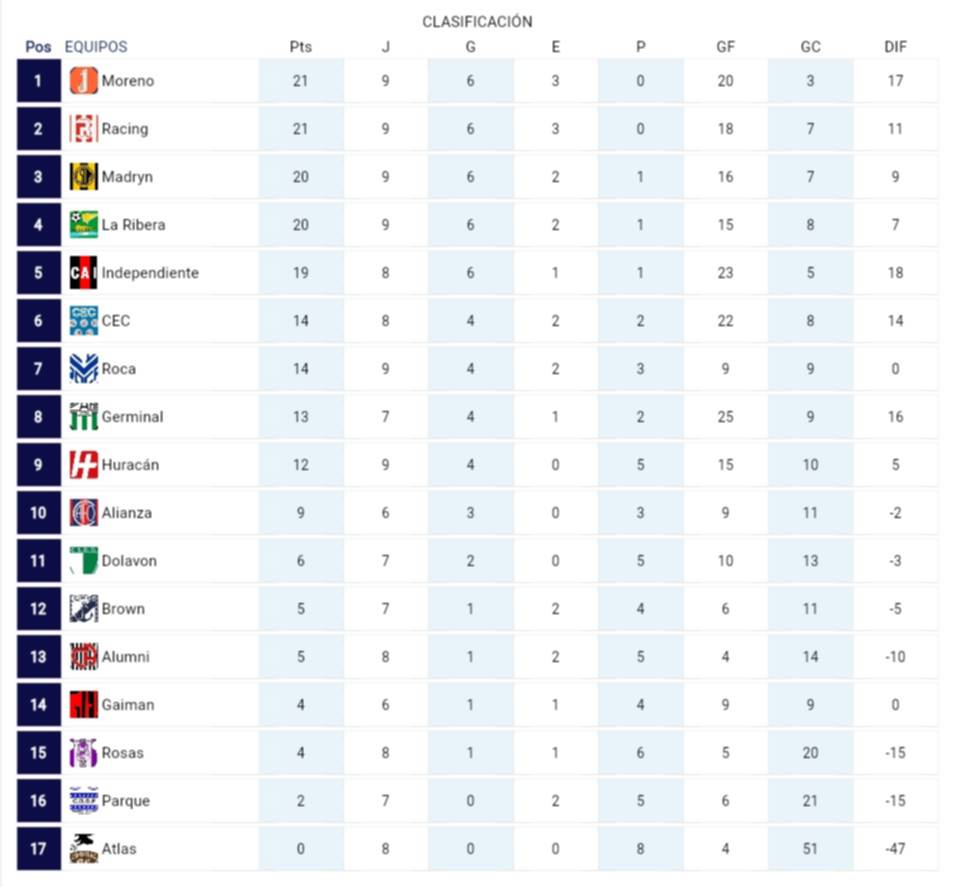Screen dimensions: 953x887
Task: Click the CEC club crest
Action: point(84,321)
